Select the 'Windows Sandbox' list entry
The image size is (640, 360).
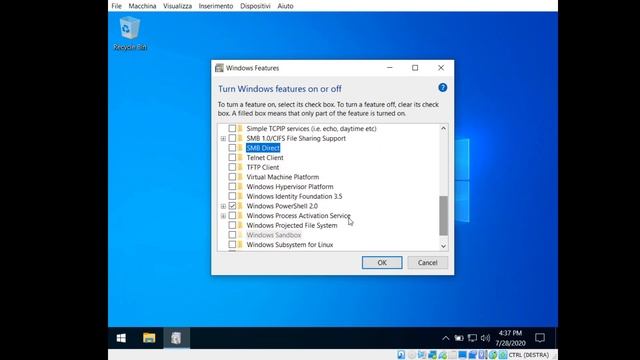tap(273, 235)
